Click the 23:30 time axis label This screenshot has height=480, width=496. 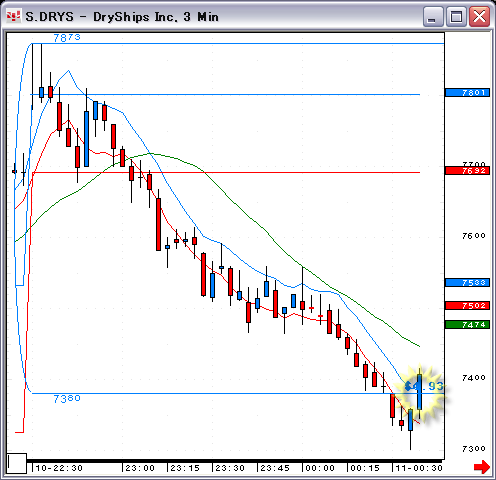pos(230,468)
